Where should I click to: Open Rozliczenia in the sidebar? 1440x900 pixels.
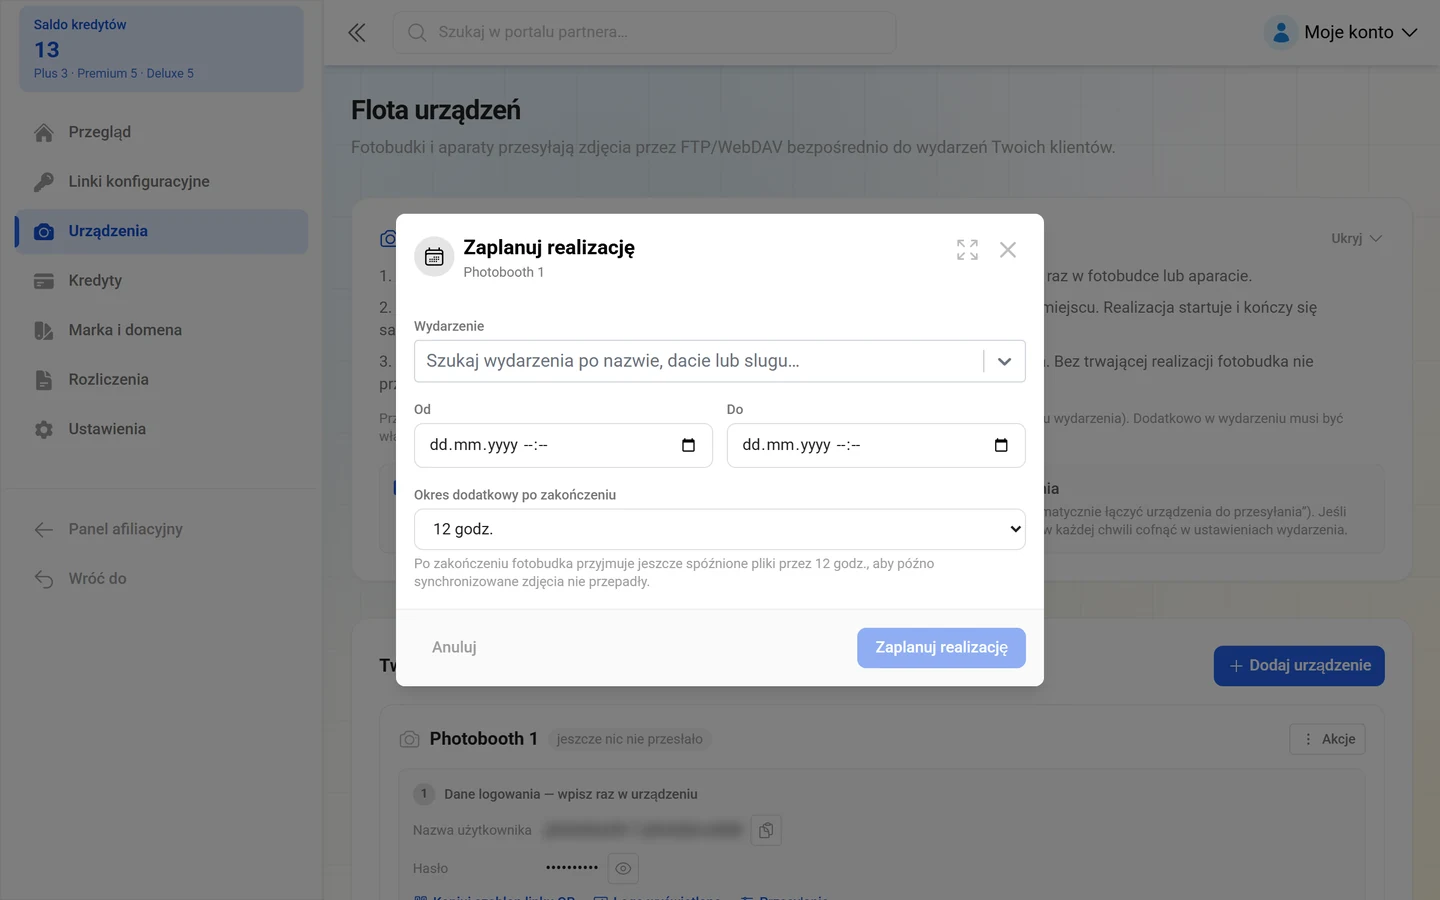[161, 379]
